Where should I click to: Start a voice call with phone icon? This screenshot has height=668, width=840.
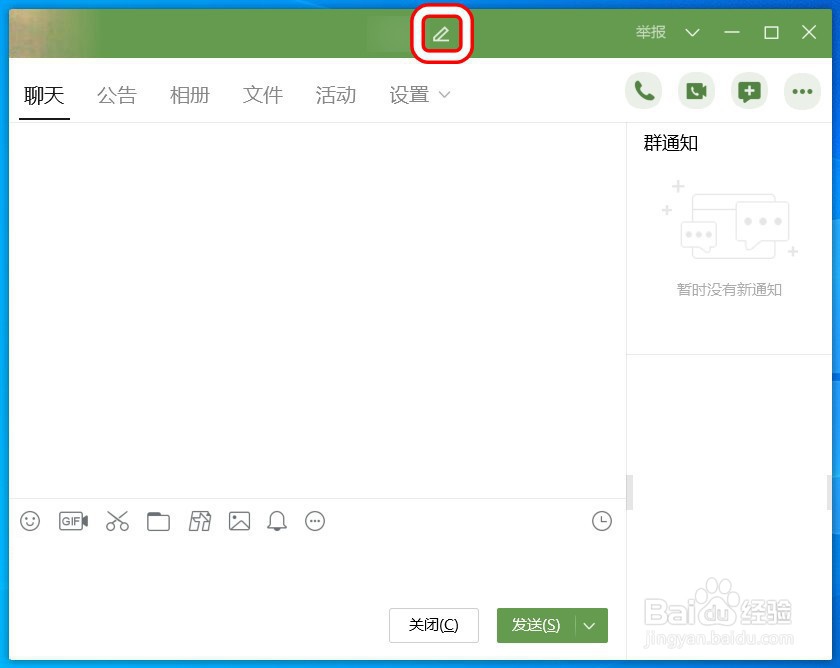[643, 91]
